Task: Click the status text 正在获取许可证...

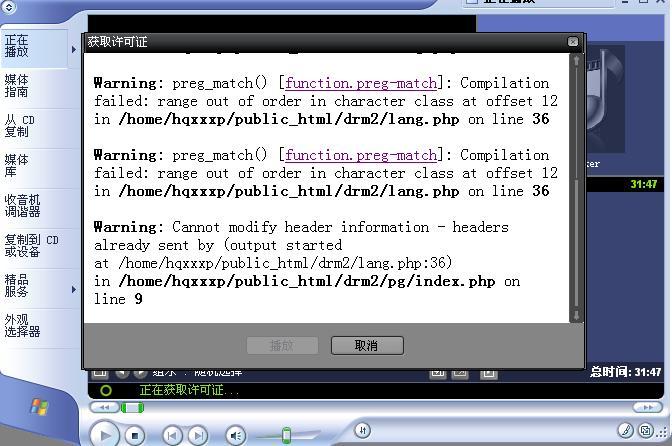Action: click(189, 390)
